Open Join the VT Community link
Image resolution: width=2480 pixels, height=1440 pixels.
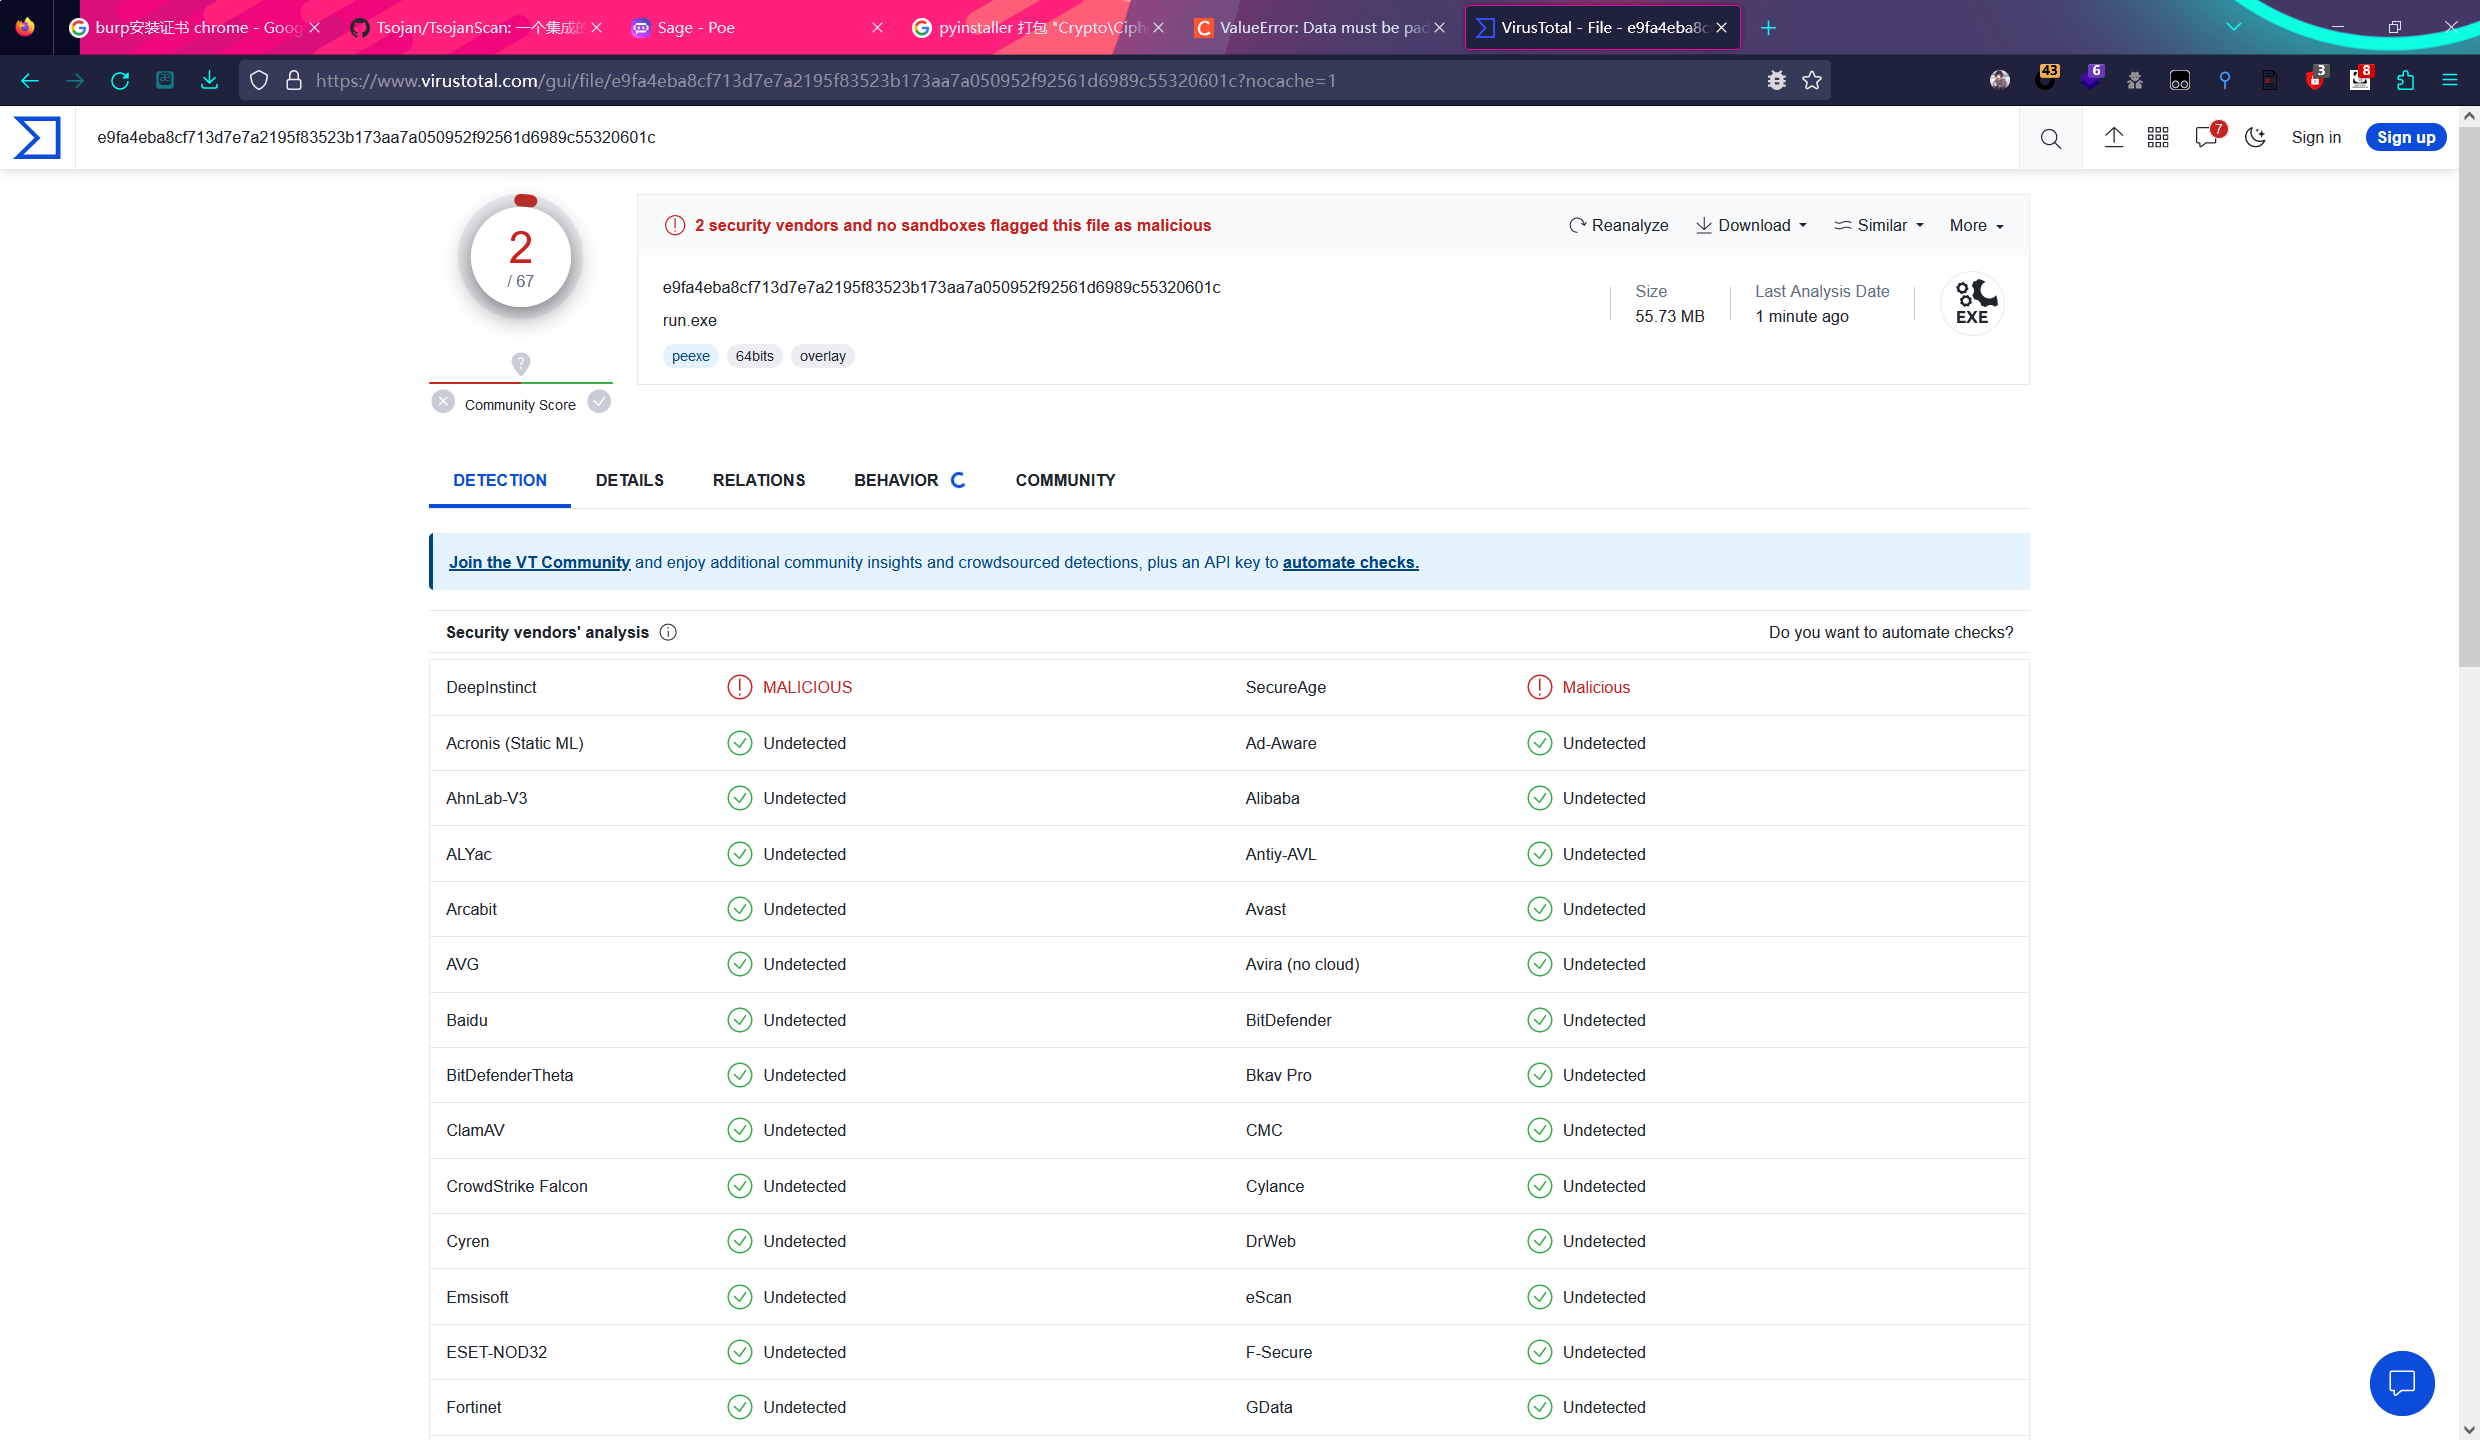coord(539,563)
